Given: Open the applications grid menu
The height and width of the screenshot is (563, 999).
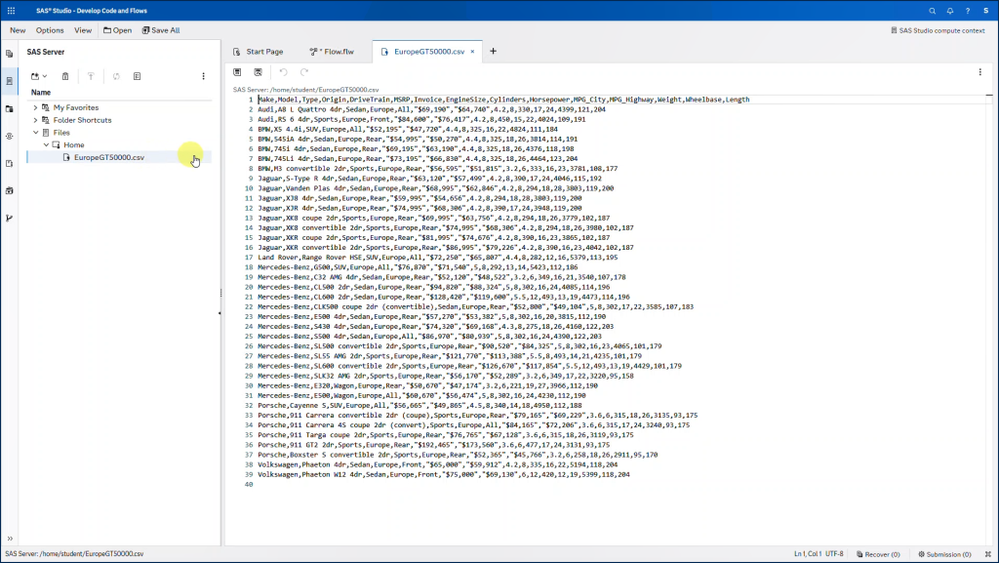Looking at the screenshot, I should click(11, 11).
